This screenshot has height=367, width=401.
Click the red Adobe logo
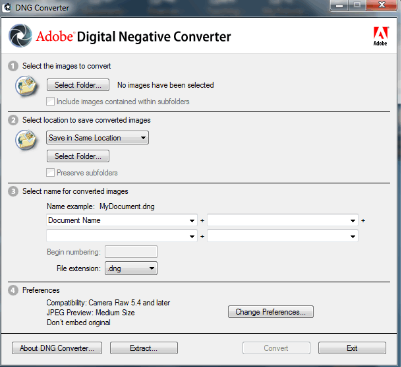tap(380, 36)
